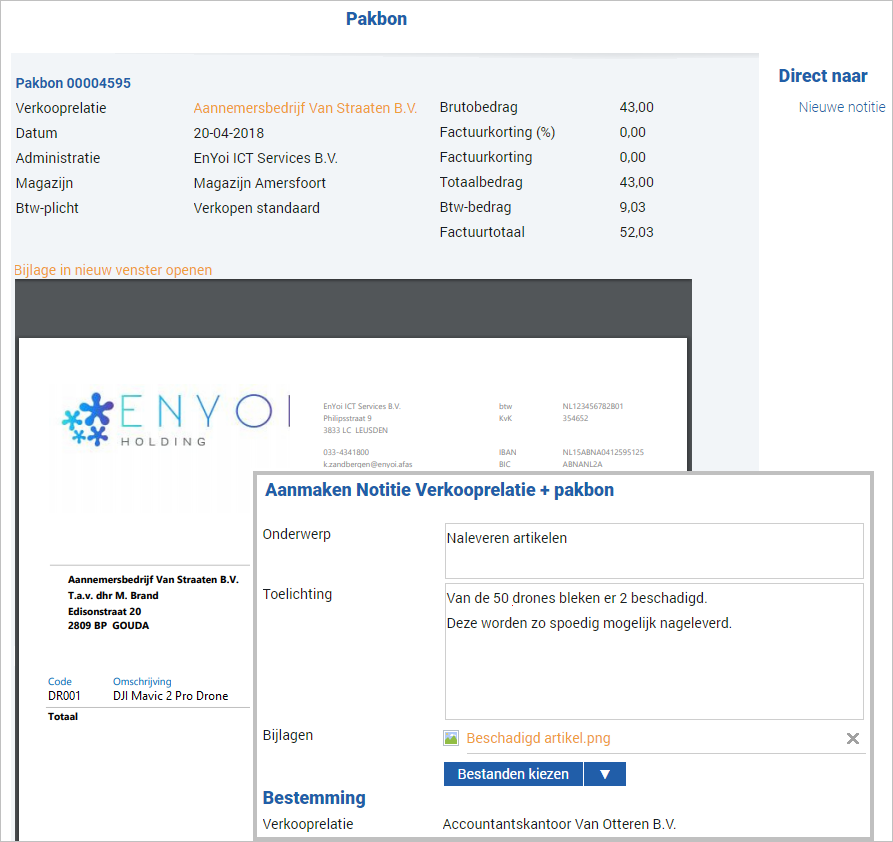
Task: Click the Omschrijving column header
Action: pyautogui.click(x=142, y=681)
